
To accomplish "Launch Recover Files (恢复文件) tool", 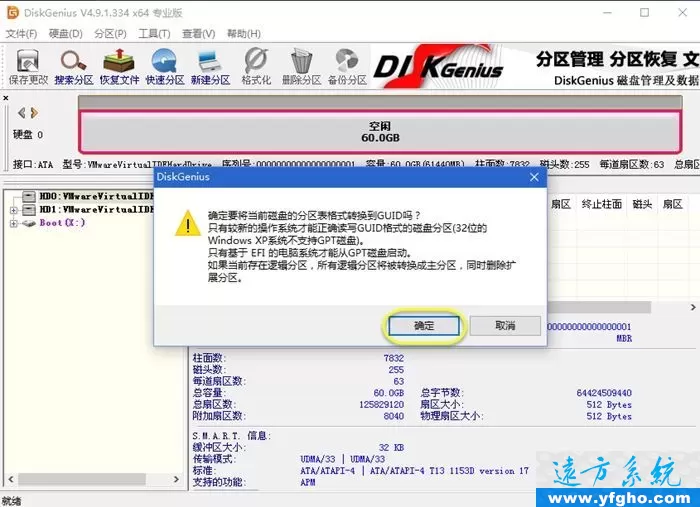I will [119, 66].
